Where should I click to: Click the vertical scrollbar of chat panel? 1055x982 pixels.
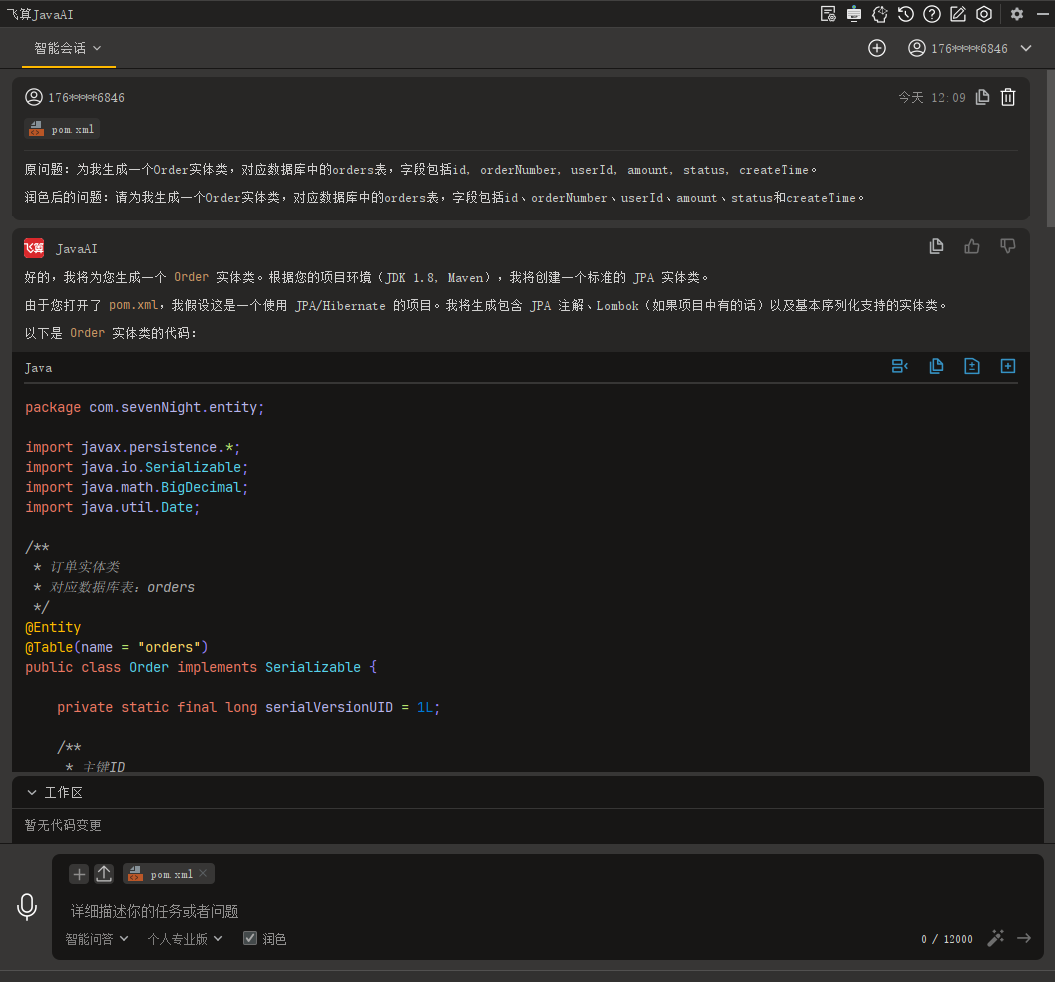(1050, 148)
